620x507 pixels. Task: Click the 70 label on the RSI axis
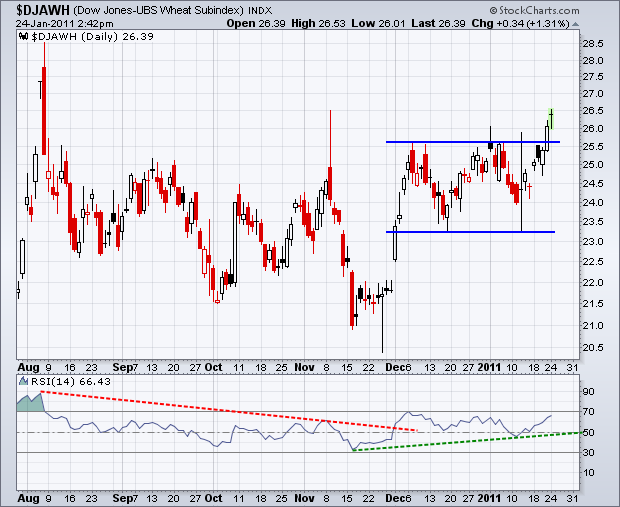(588, 412)
